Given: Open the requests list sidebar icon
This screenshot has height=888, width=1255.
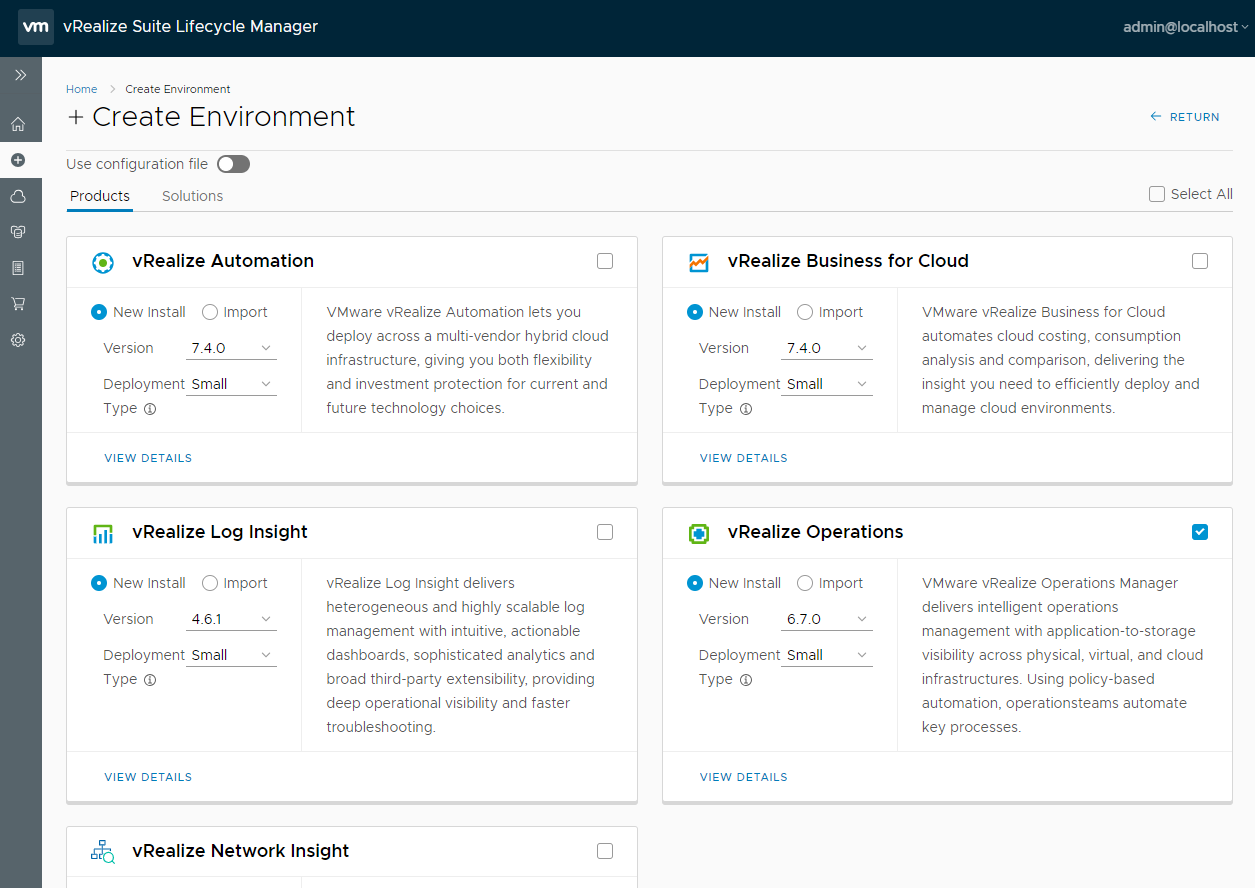Looking at the screenshot, I should click(18, 268).
